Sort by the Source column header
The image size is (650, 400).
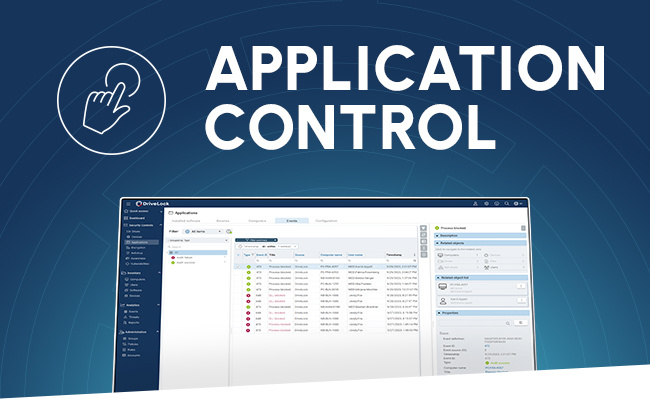(299, 255)
